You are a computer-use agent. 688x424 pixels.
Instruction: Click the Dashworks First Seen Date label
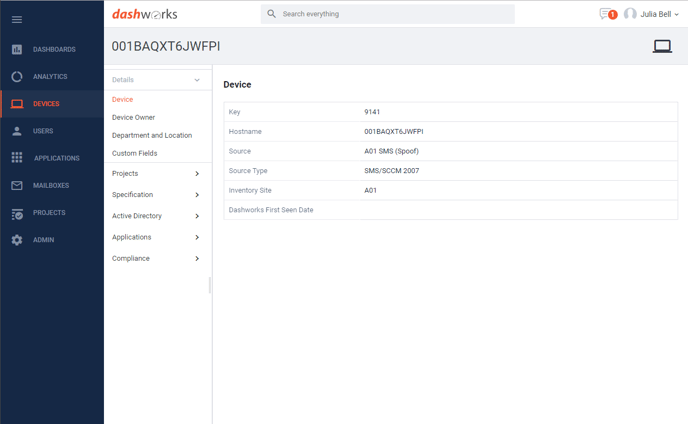tap(271, 210)
